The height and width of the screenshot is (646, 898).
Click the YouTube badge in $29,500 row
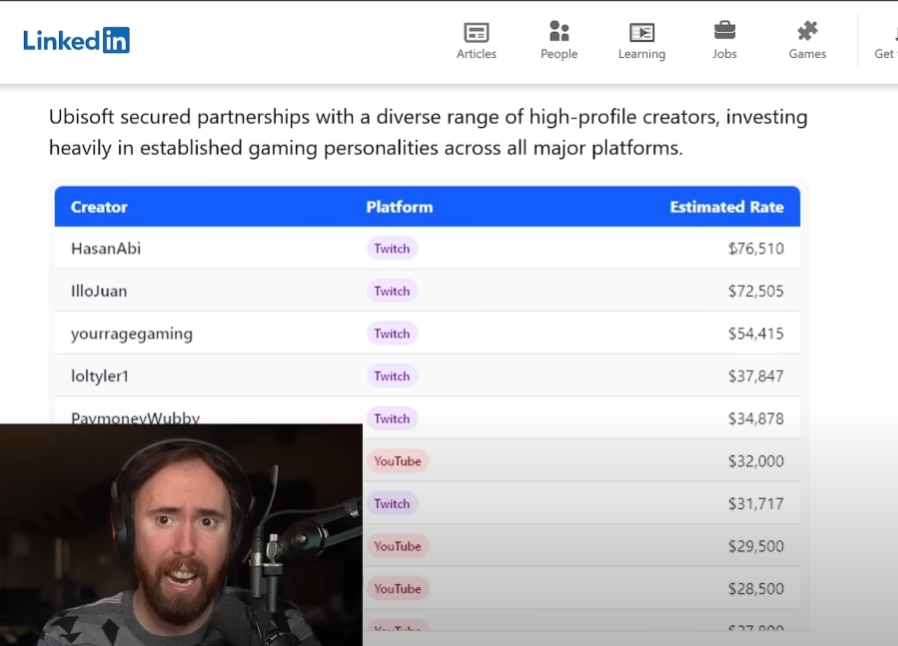397,546
